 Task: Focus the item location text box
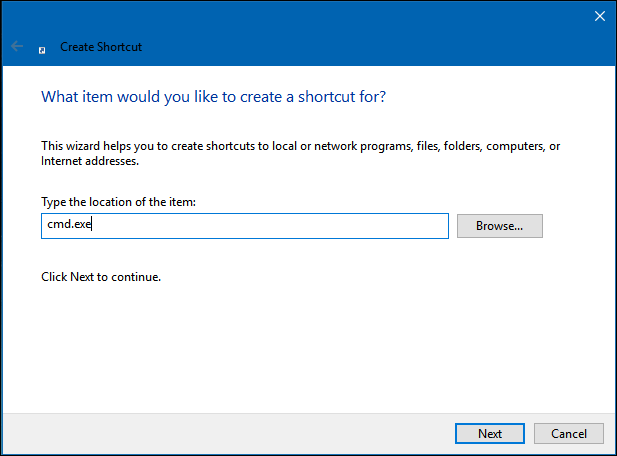[x=244, y=226]
